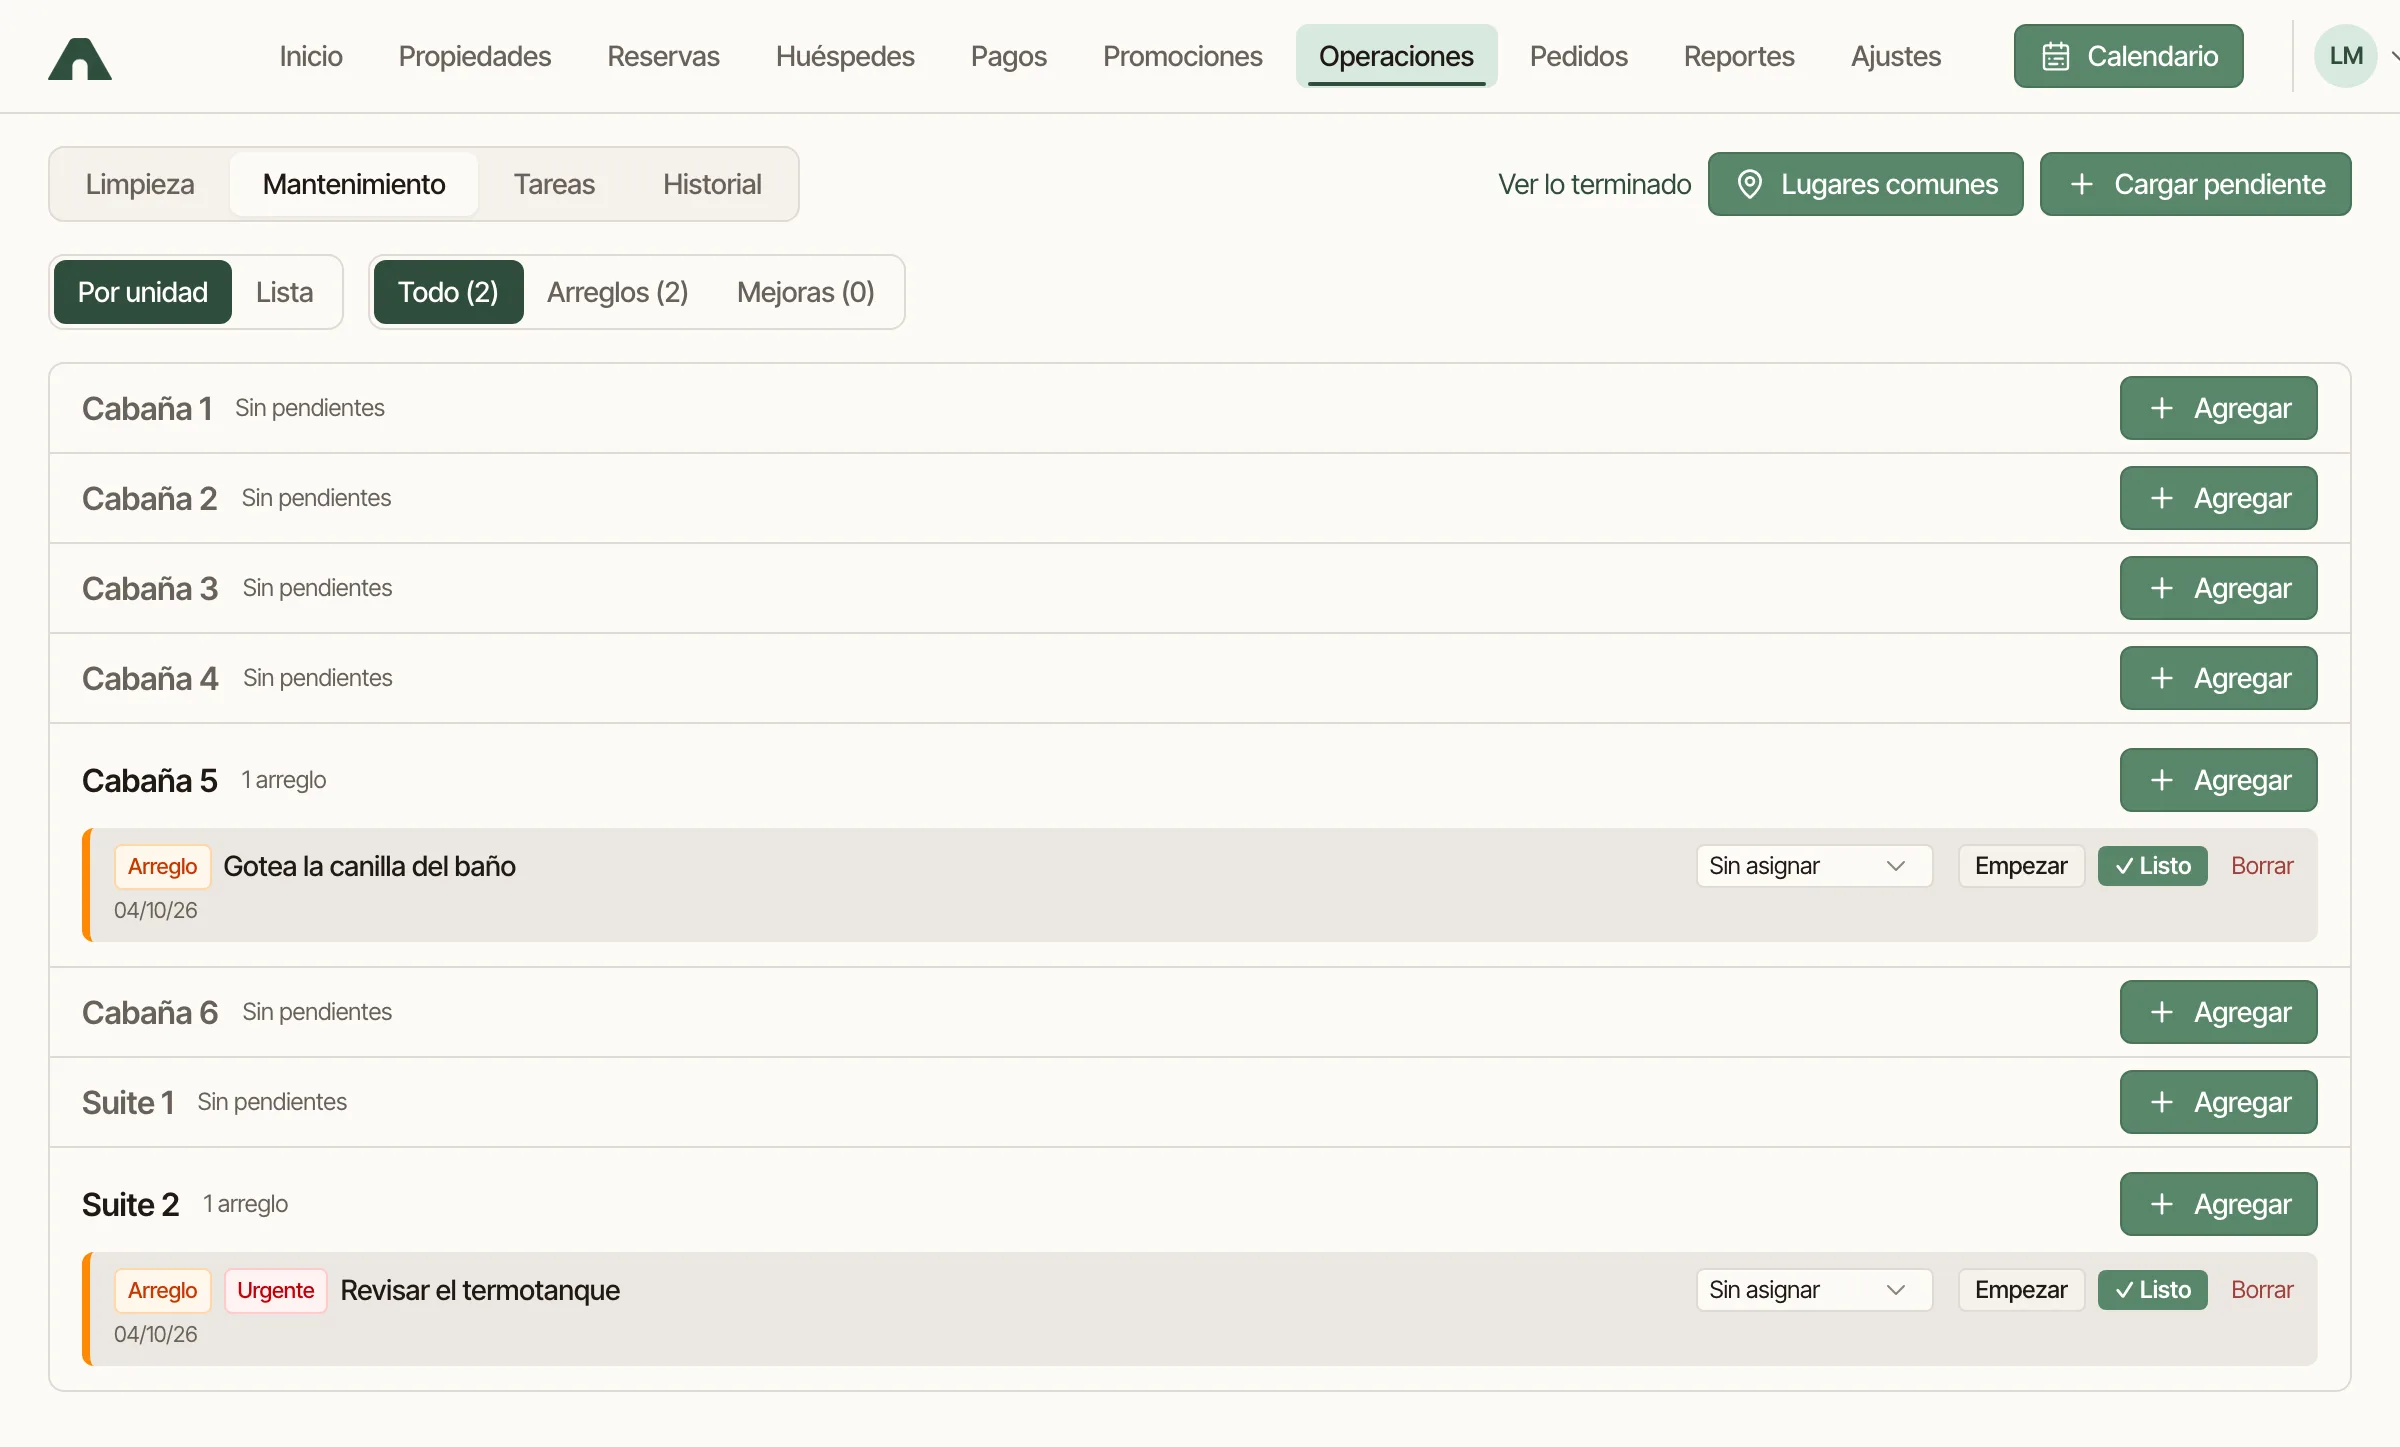Select the Operaciones nav item
Viewport: 2400px width, 1447px height.
point(1396,56)
